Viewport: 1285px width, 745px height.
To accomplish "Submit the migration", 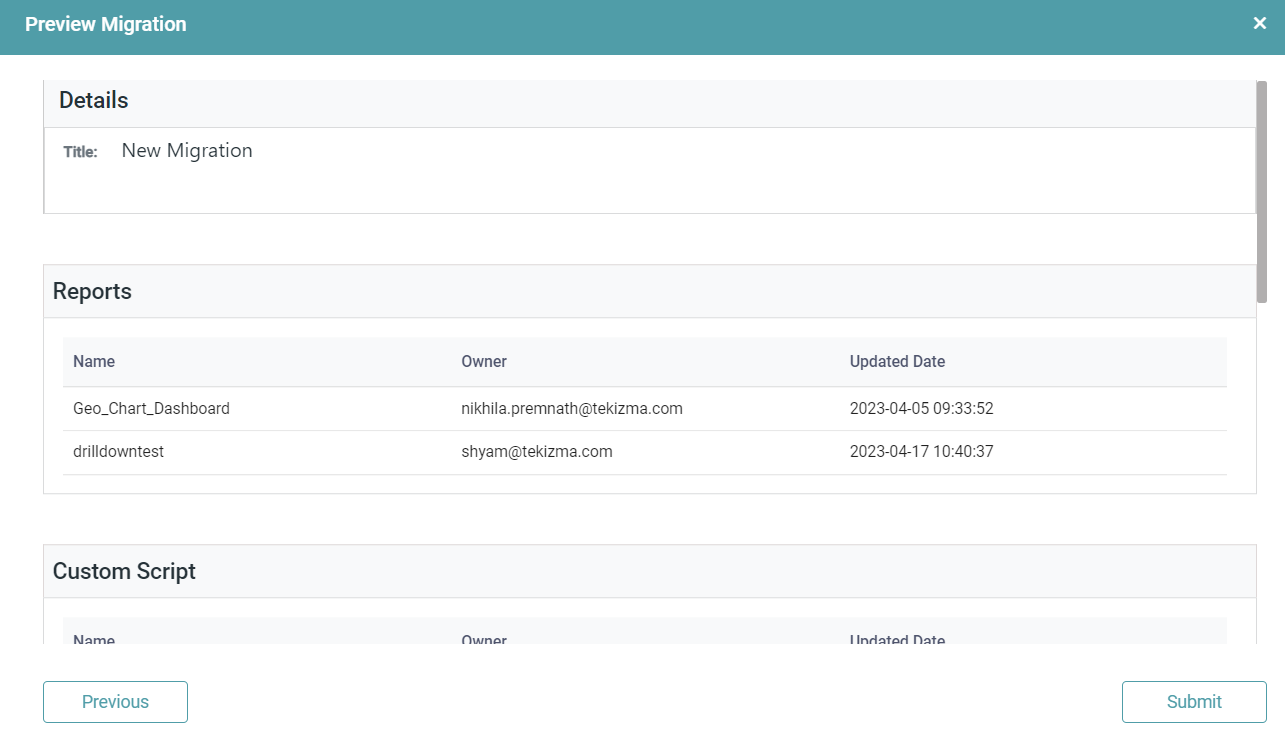I will tap(1194, 702).
